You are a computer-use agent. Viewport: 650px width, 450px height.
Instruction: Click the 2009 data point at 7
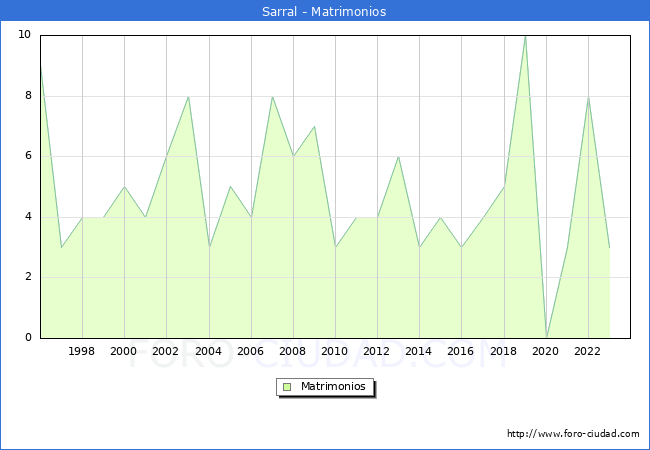pyautogui.click(x=315, y=126)
